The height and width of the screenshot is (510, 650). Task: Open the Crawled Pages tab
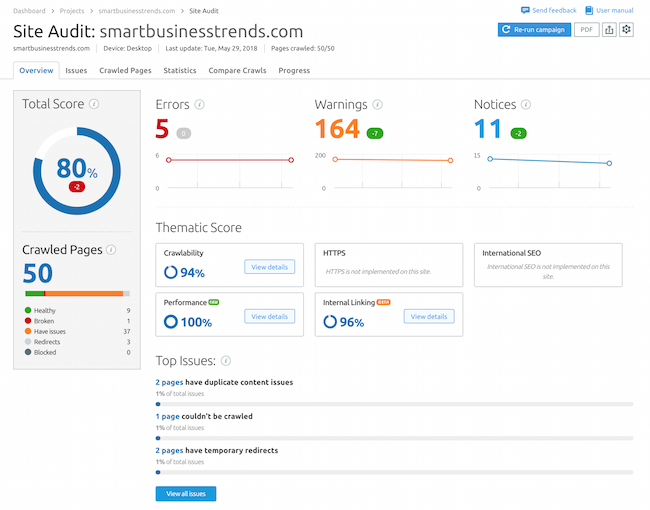click(125, 70)
